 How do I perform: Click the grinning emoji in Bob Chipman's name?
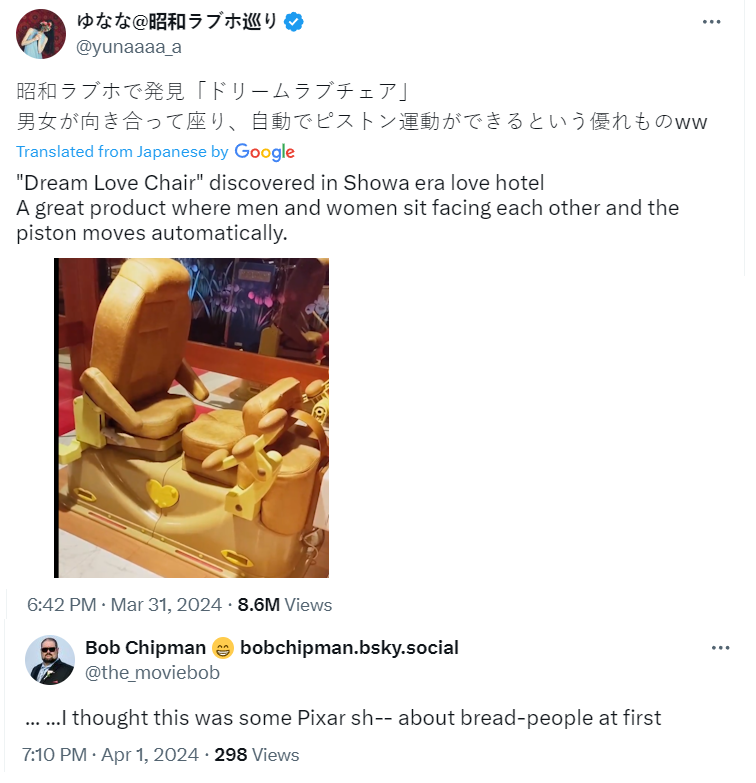pos(223,648)
